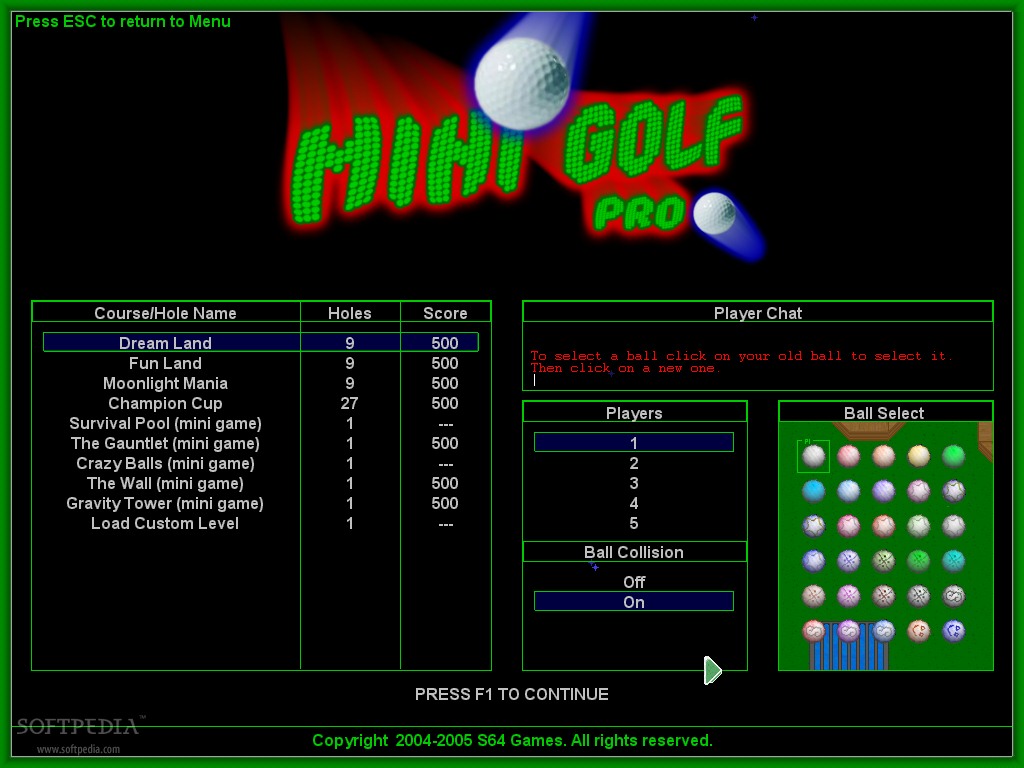Choose the dark blue ball with shapes pattern
The image size is (1024, 768).
(953, 631)
